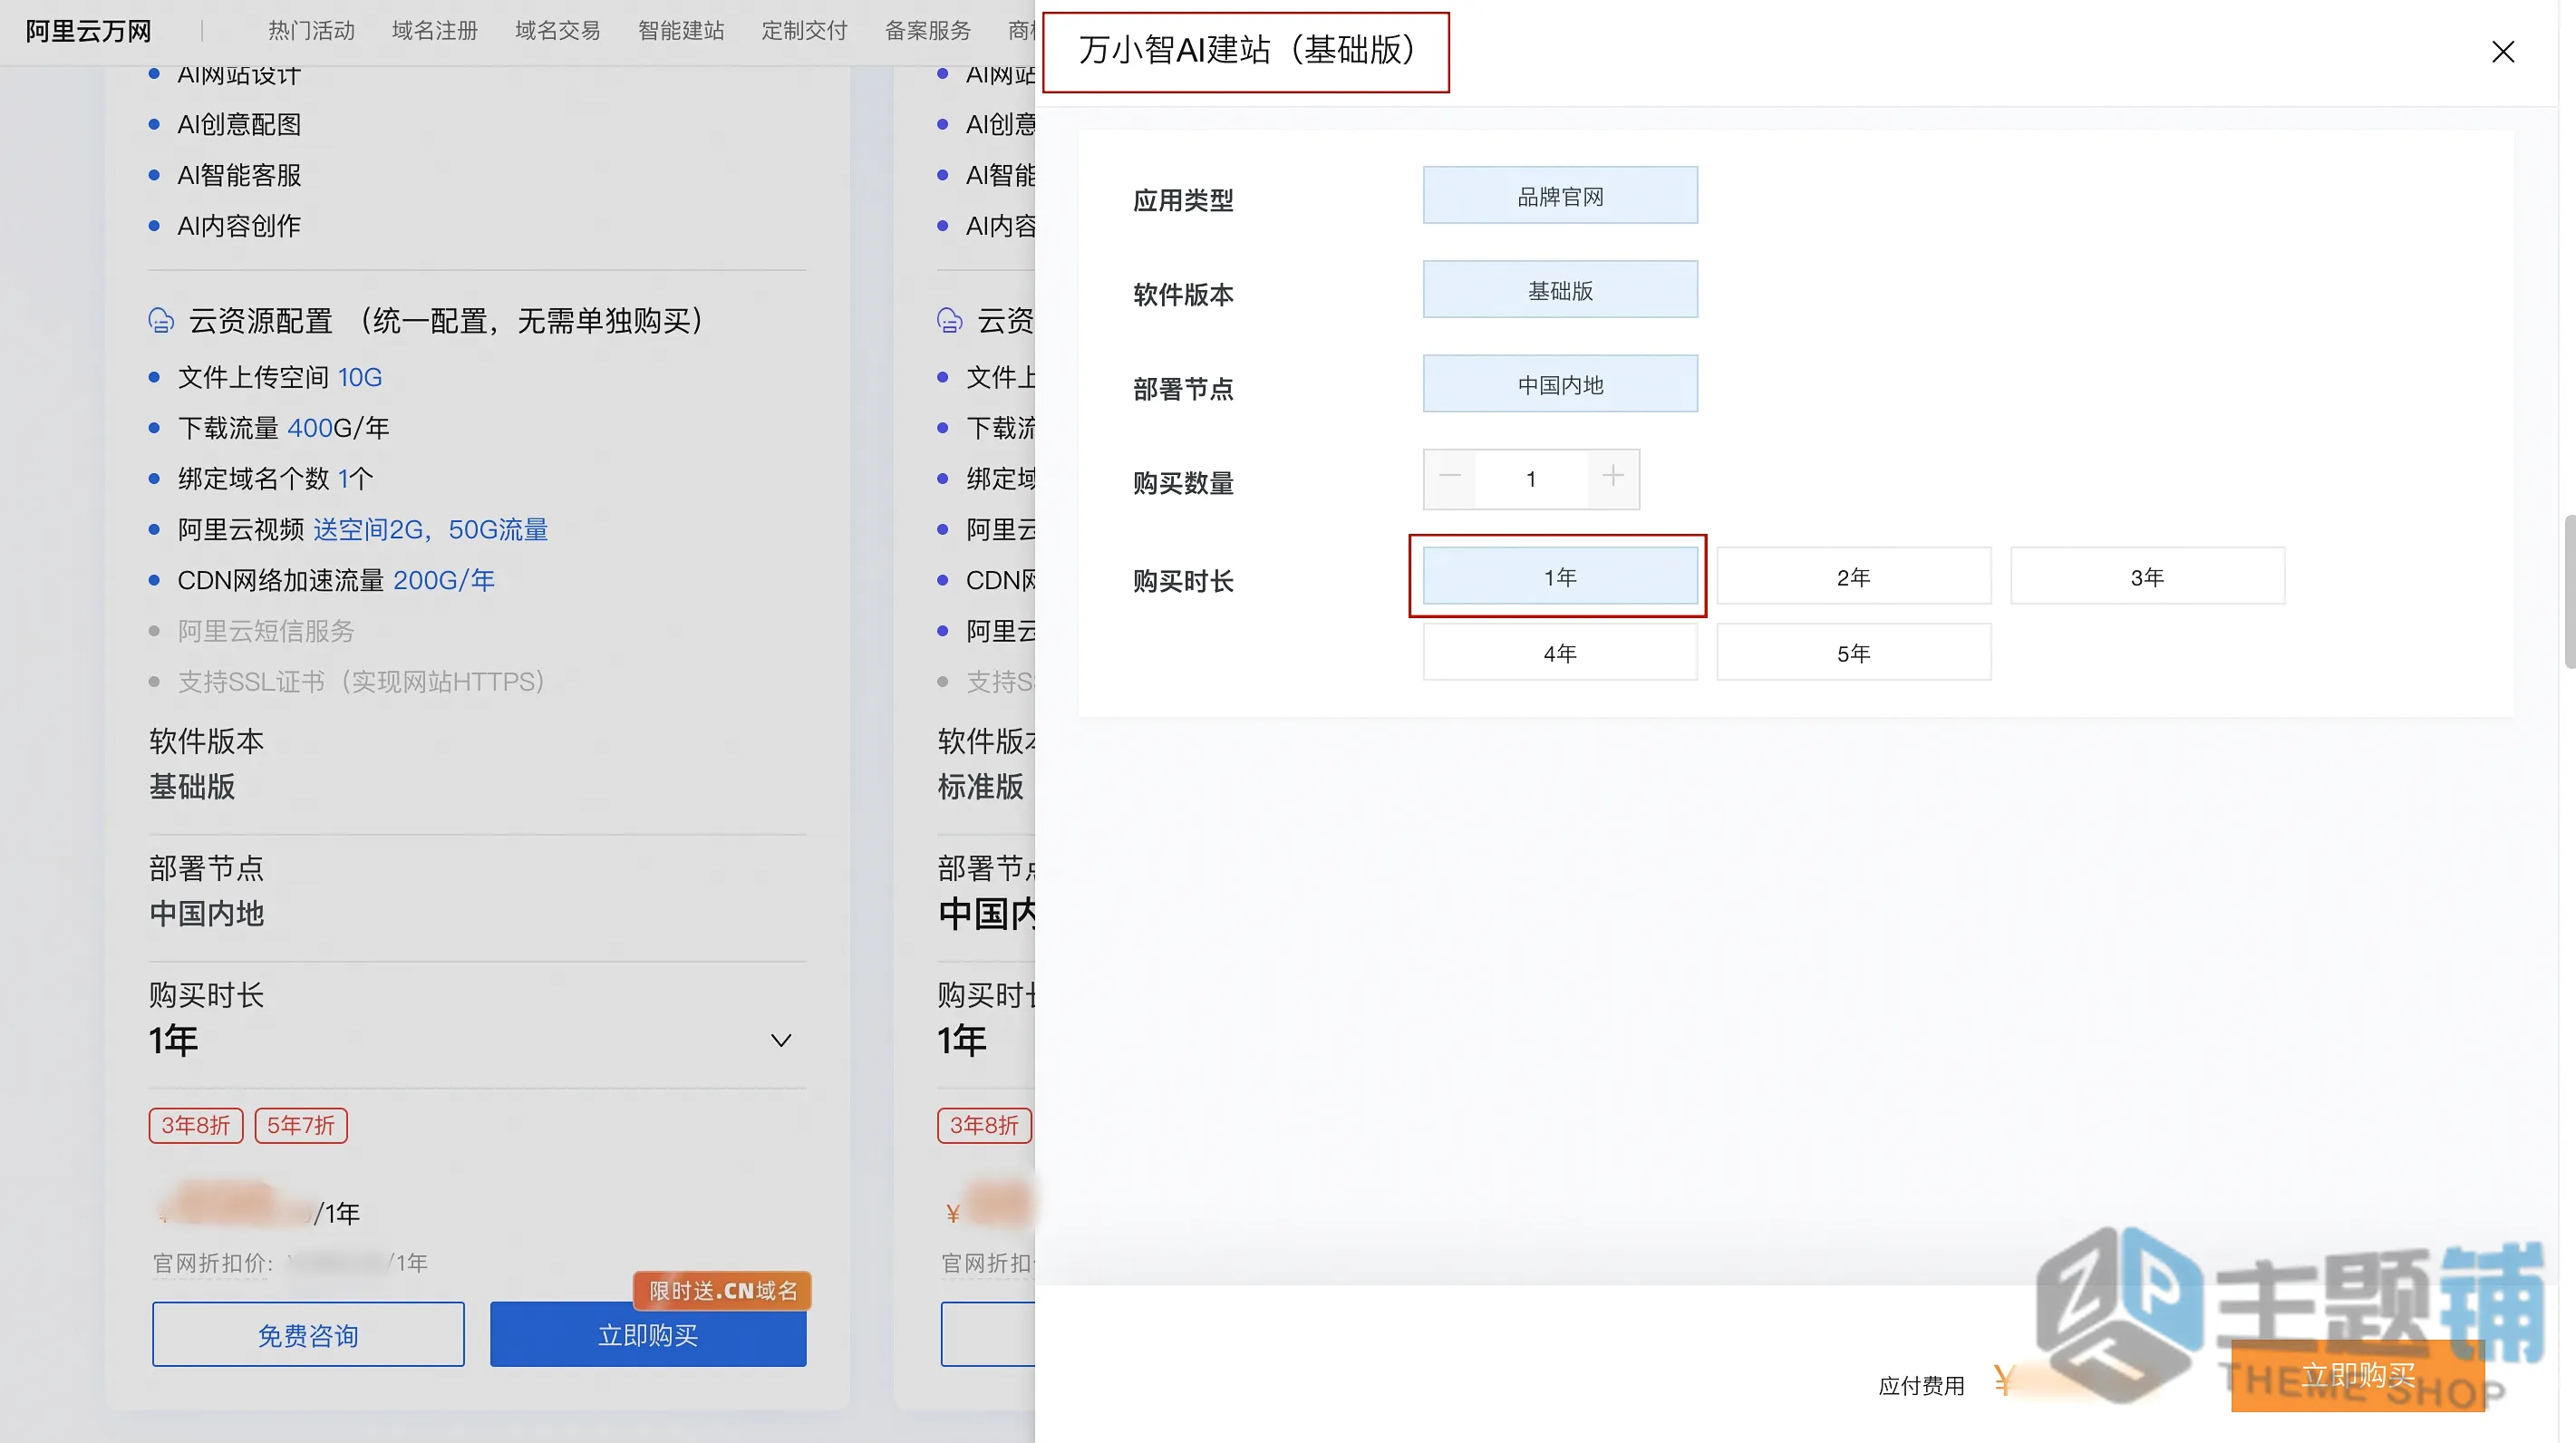Open the 域名交易 menu
The image size is (2576, 1443).
click(x=558, y=31)
